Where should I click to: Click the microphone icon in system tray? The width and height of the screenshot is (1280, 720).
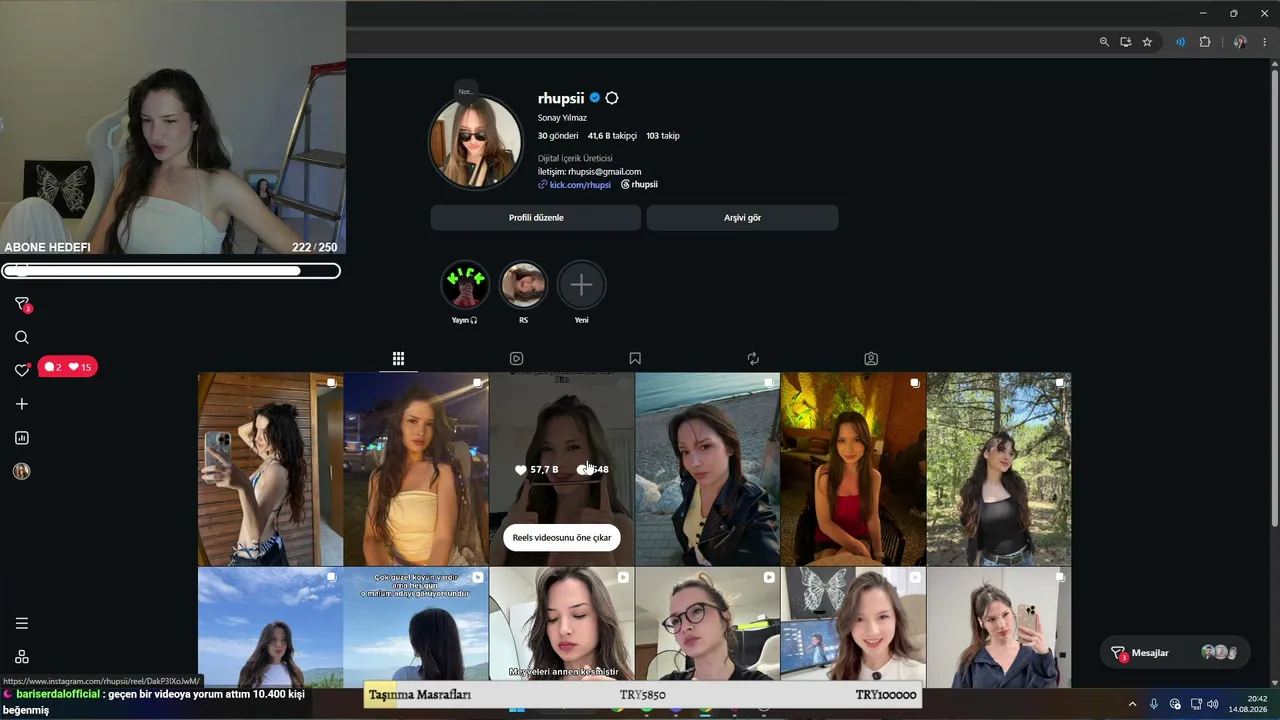click(1154, 704)
